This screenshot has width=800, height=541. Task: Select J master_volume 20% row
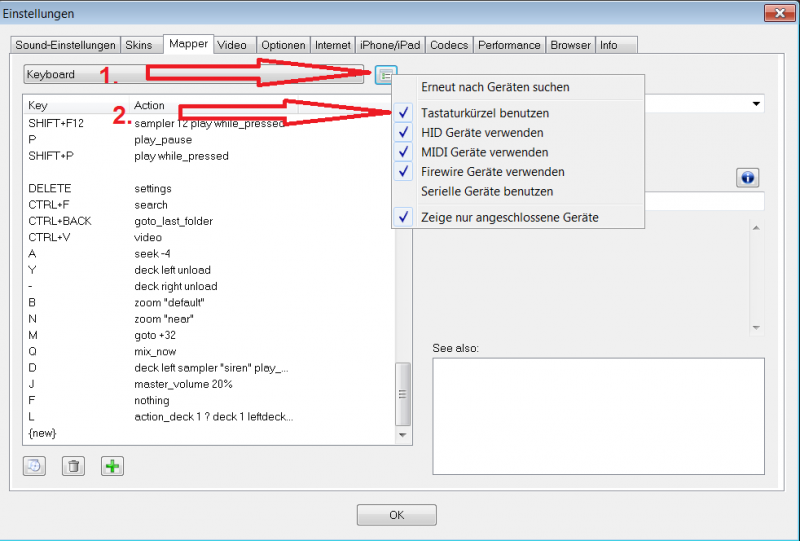(209, 384)
